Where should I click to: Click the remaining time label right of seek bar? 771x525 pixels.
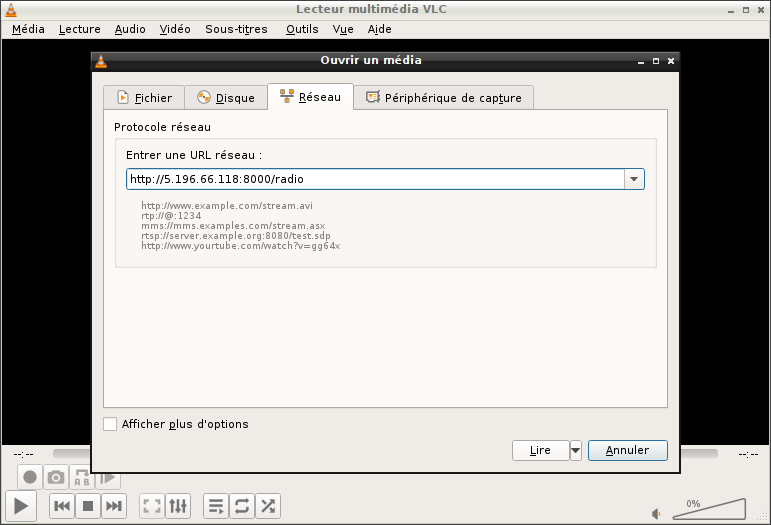748,454
